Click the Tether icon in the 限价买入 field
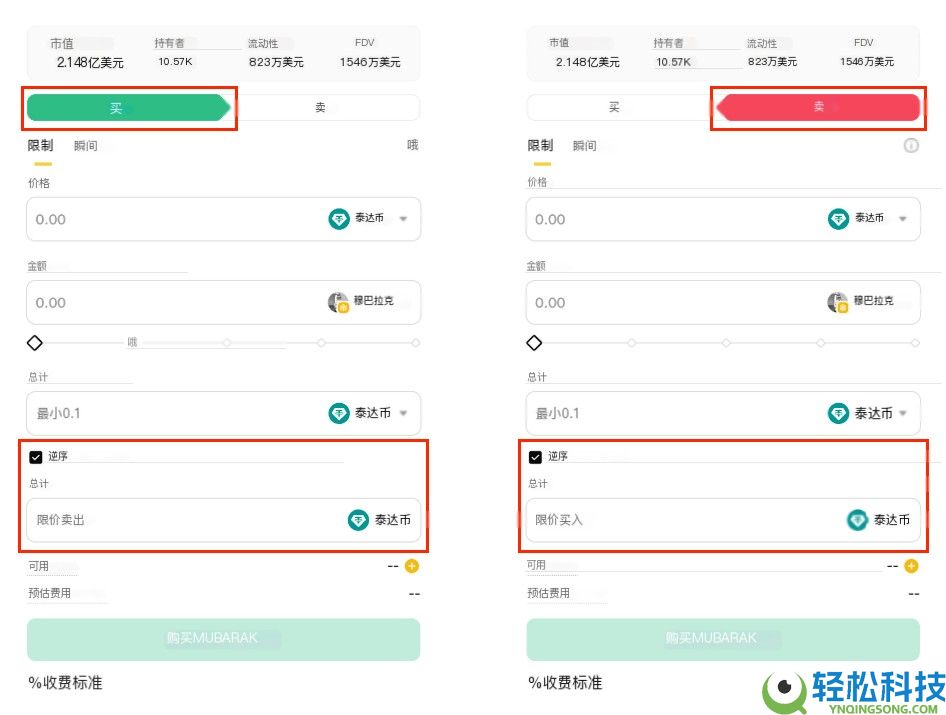Image resolution: width=946 pixels, height=715 pixels. pyautogui.click(x=857, y=520)
